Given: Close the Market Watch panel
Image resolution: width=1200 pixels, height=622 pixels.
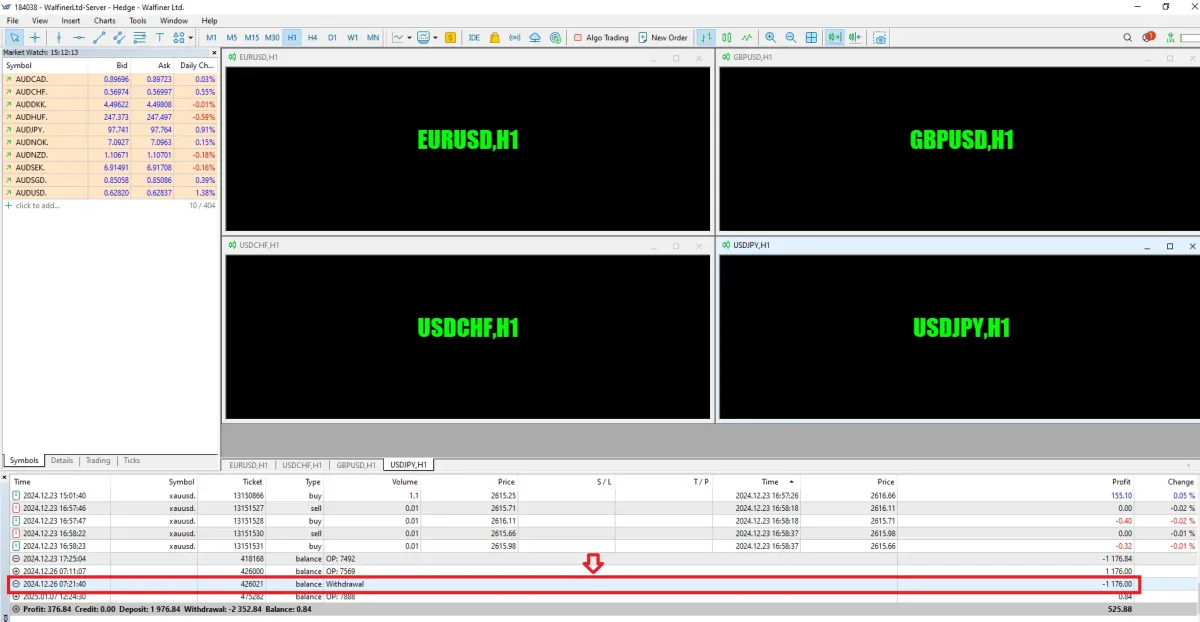Looking at the screenshot, I should click(213, 52).
